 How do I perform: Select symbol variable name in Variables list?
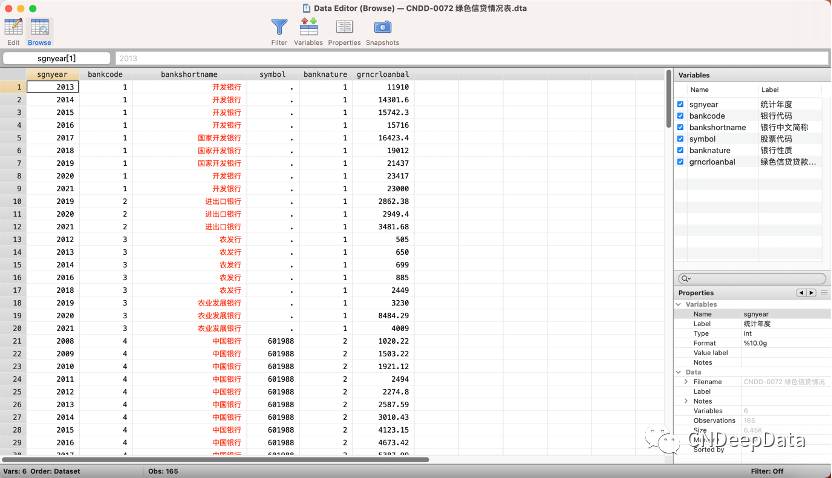[x=702, y=139]
